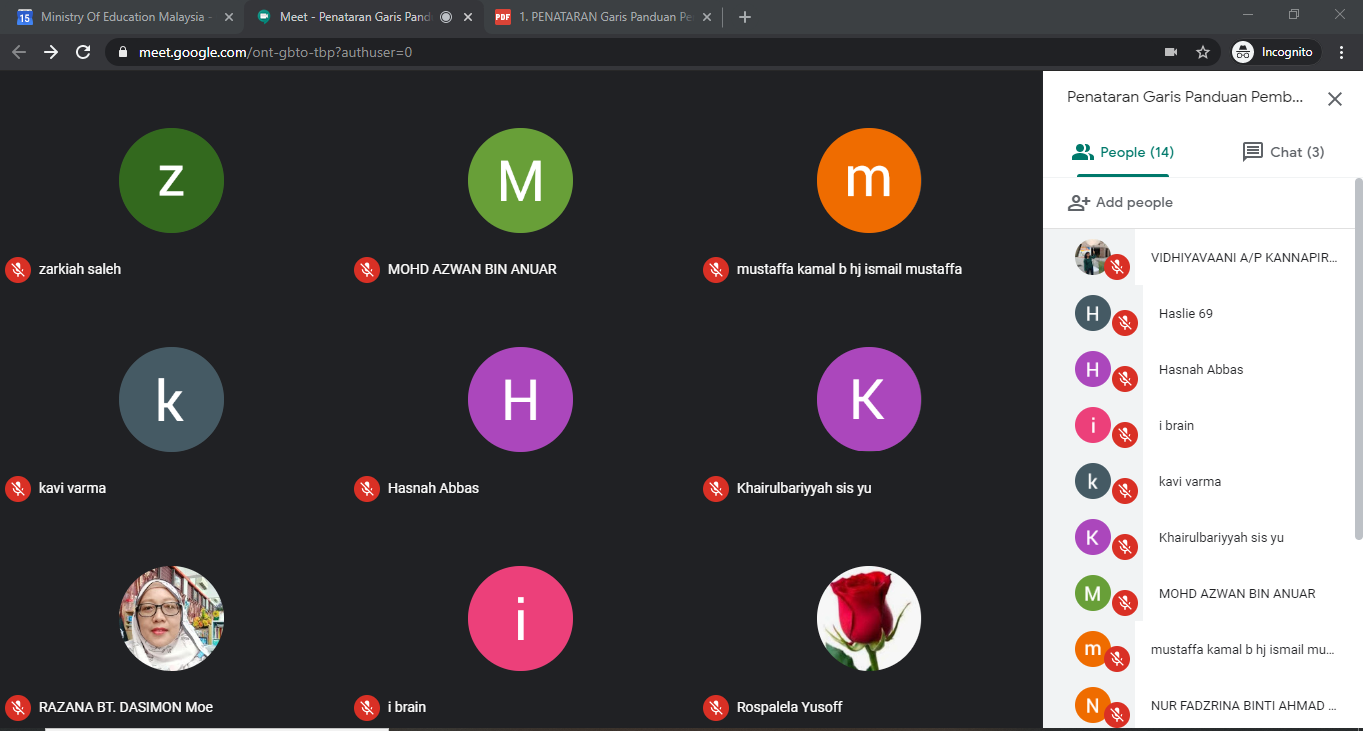Click the recording indicator on the Meet tab
This screenshot has height=731, width=1363.
(446, 17)
